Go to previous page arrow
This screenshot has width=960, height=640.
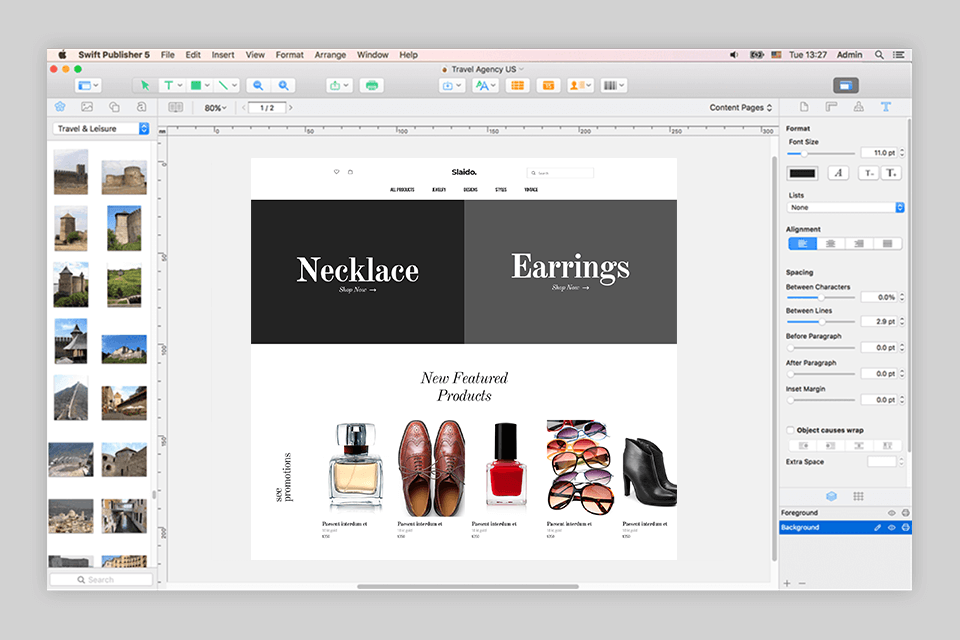[244, 108]
